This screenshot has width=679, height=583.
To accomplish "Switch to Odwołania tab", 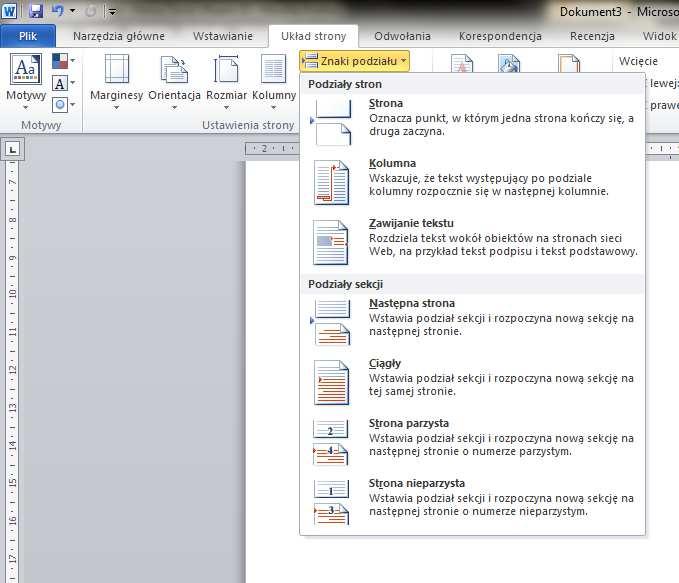I will point(402,36).
